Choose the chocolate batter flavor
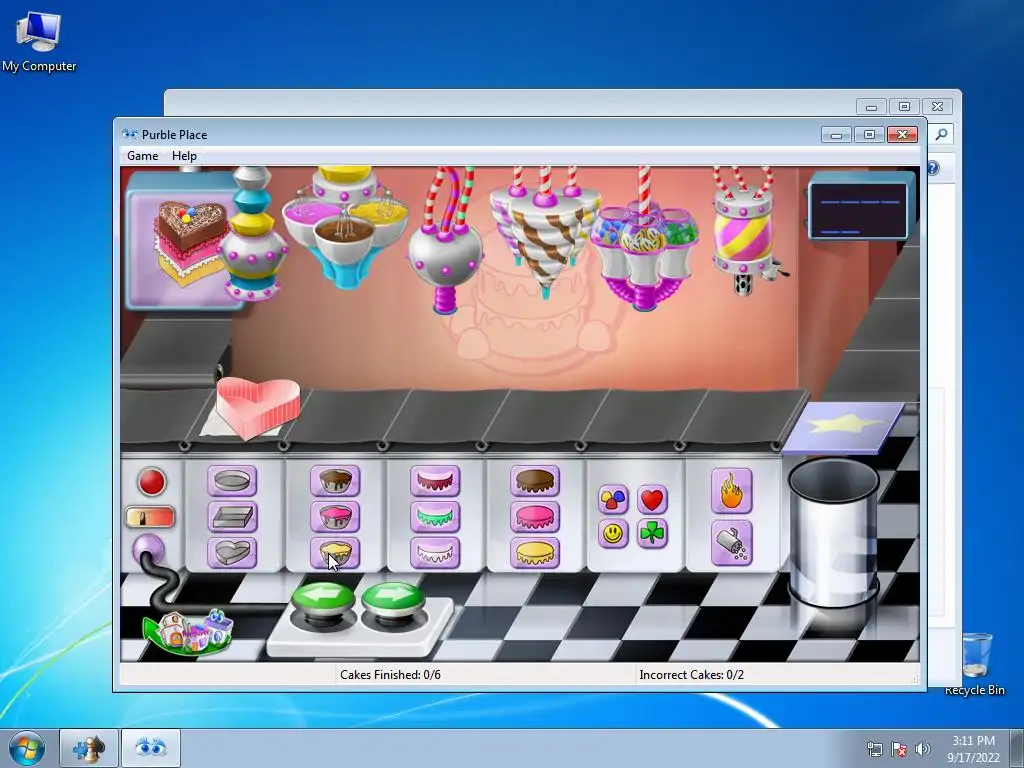 (x=335, y=481)
